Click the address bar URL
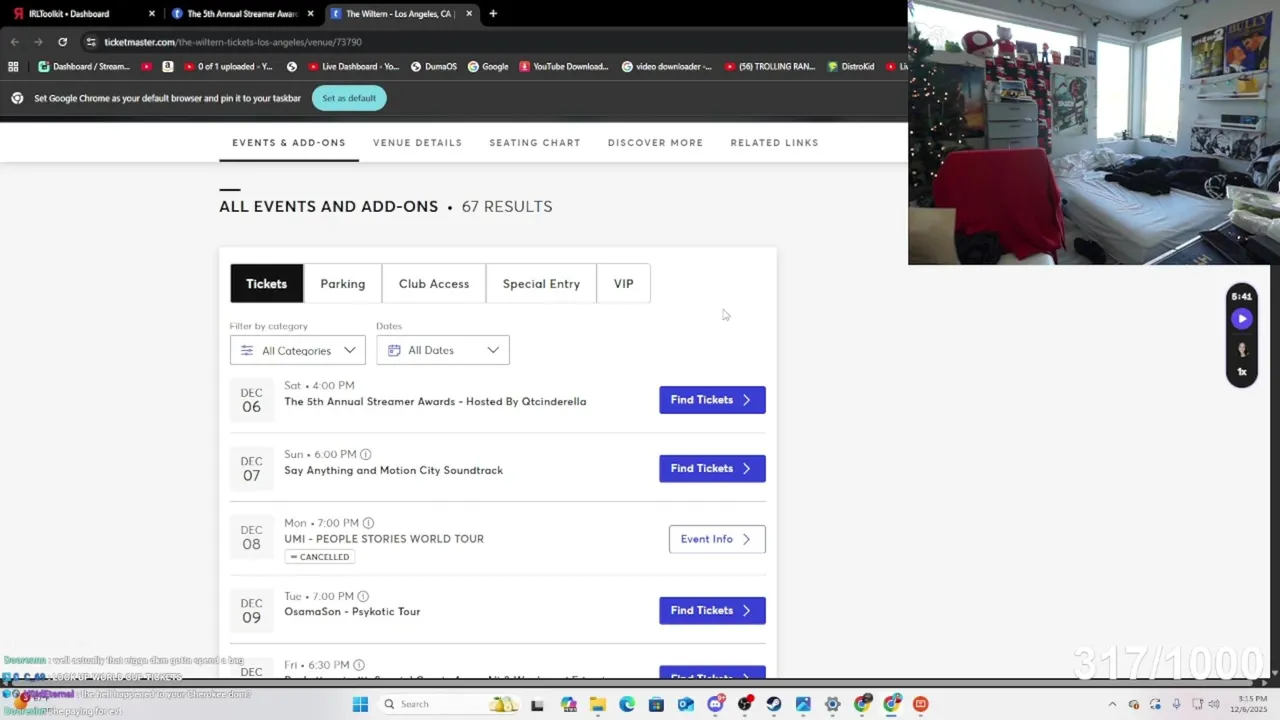1280x720 pixels. [233, 42]
